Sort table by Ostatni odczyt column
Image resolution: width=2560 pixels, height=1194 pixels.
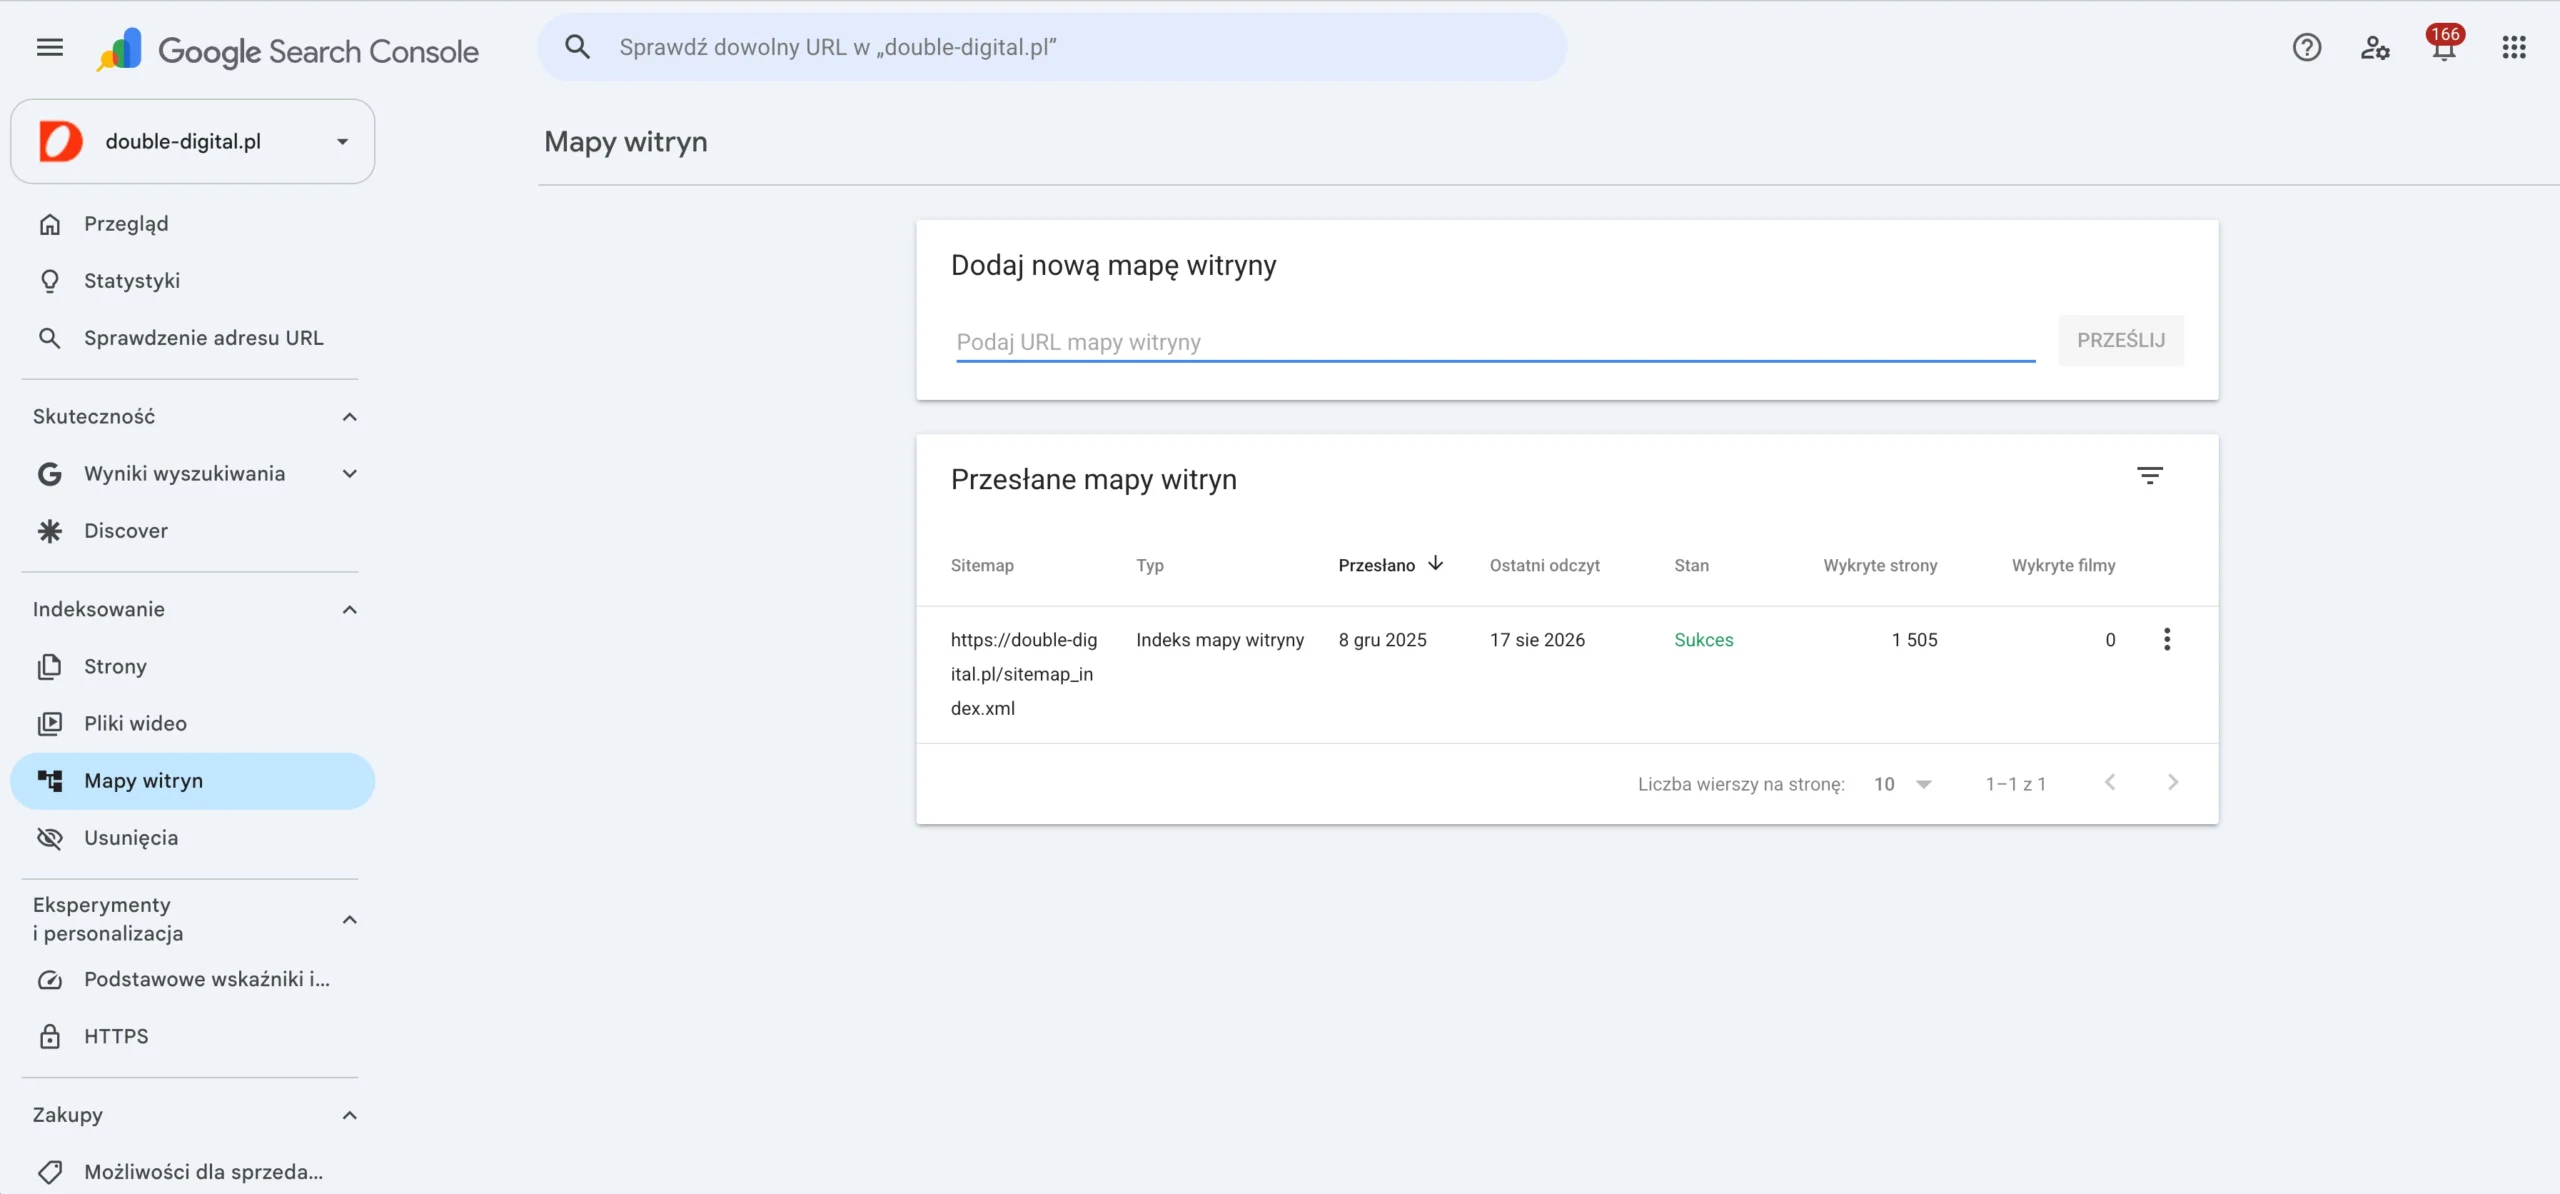point(1544,565)
